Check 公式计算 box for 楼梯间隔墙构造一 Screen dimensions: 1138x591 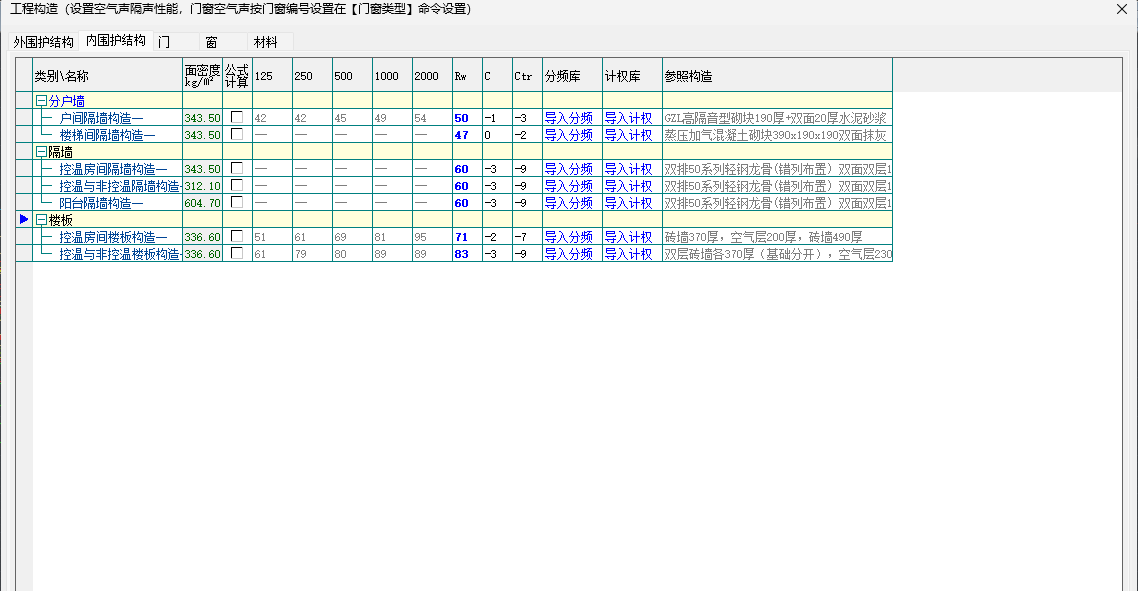[237, 134]
